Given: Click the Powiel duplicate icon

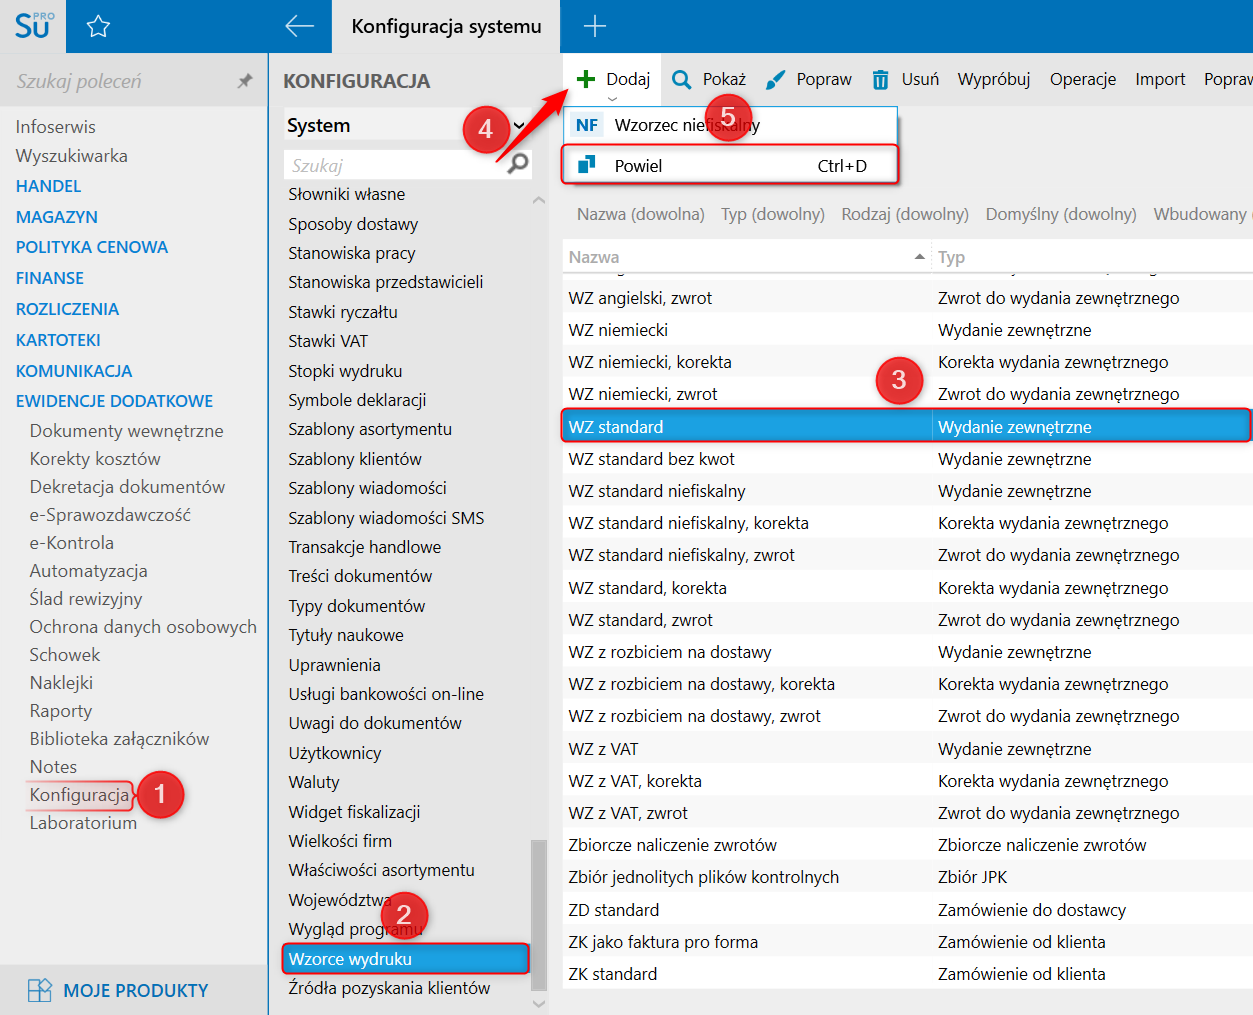Looking at the screenshot, I should pos(587,165).
